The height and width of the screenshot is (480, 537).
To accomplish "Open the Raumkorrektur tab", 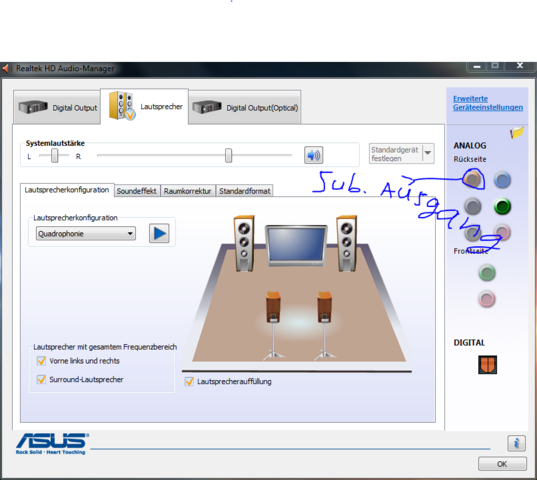I will coord(187,191).
